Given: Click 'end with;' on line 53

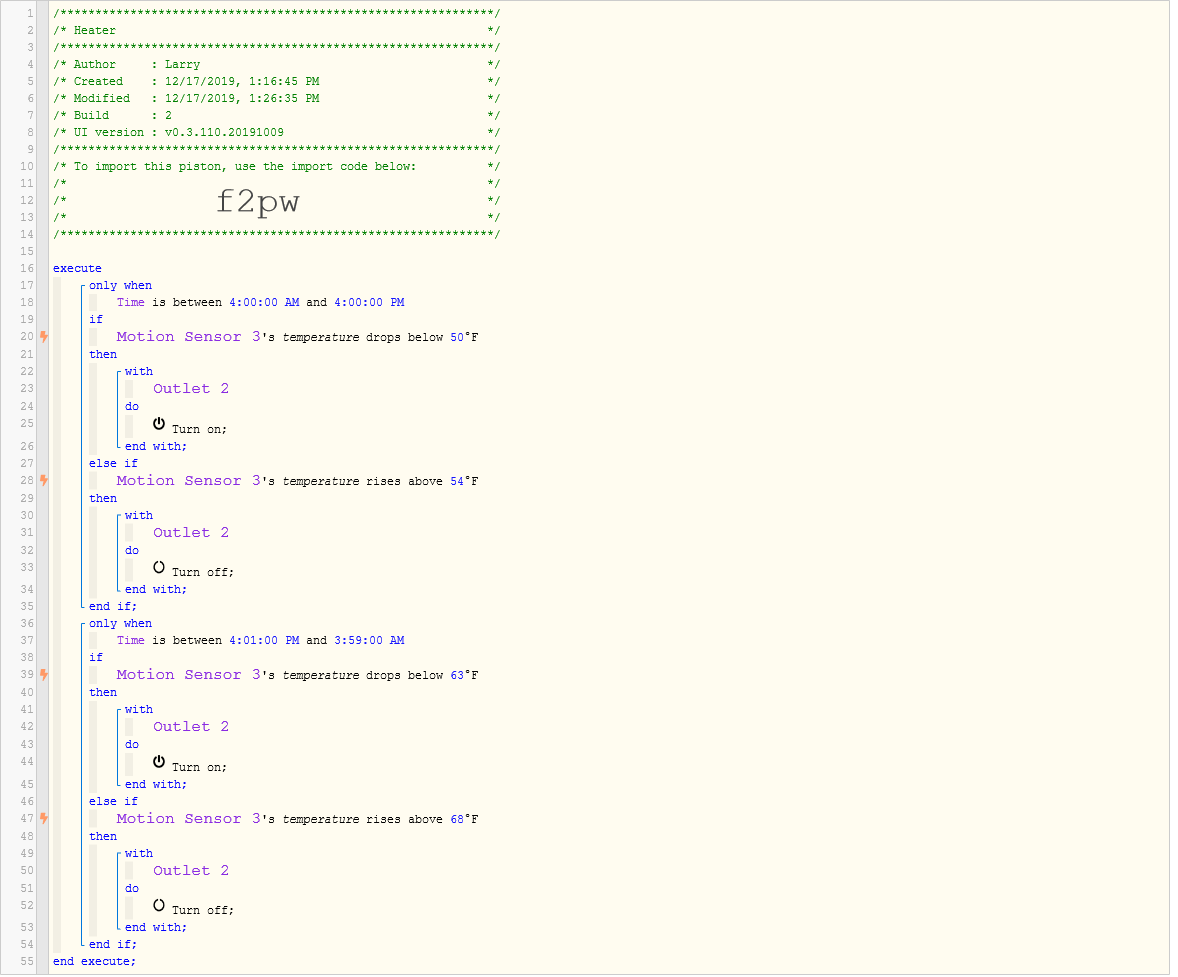Looking at the screenshot, I should [156, 927].
